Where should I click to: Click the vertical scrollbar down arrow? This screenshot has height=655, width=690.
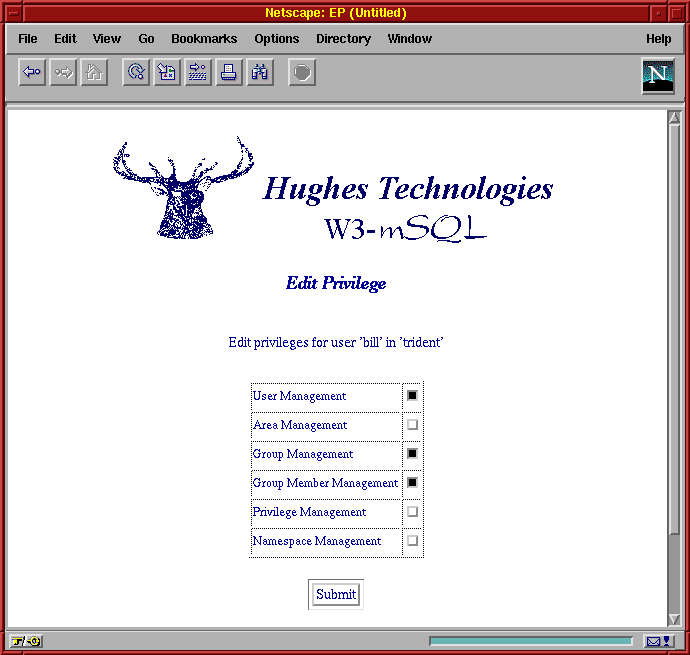coord(674,619)
